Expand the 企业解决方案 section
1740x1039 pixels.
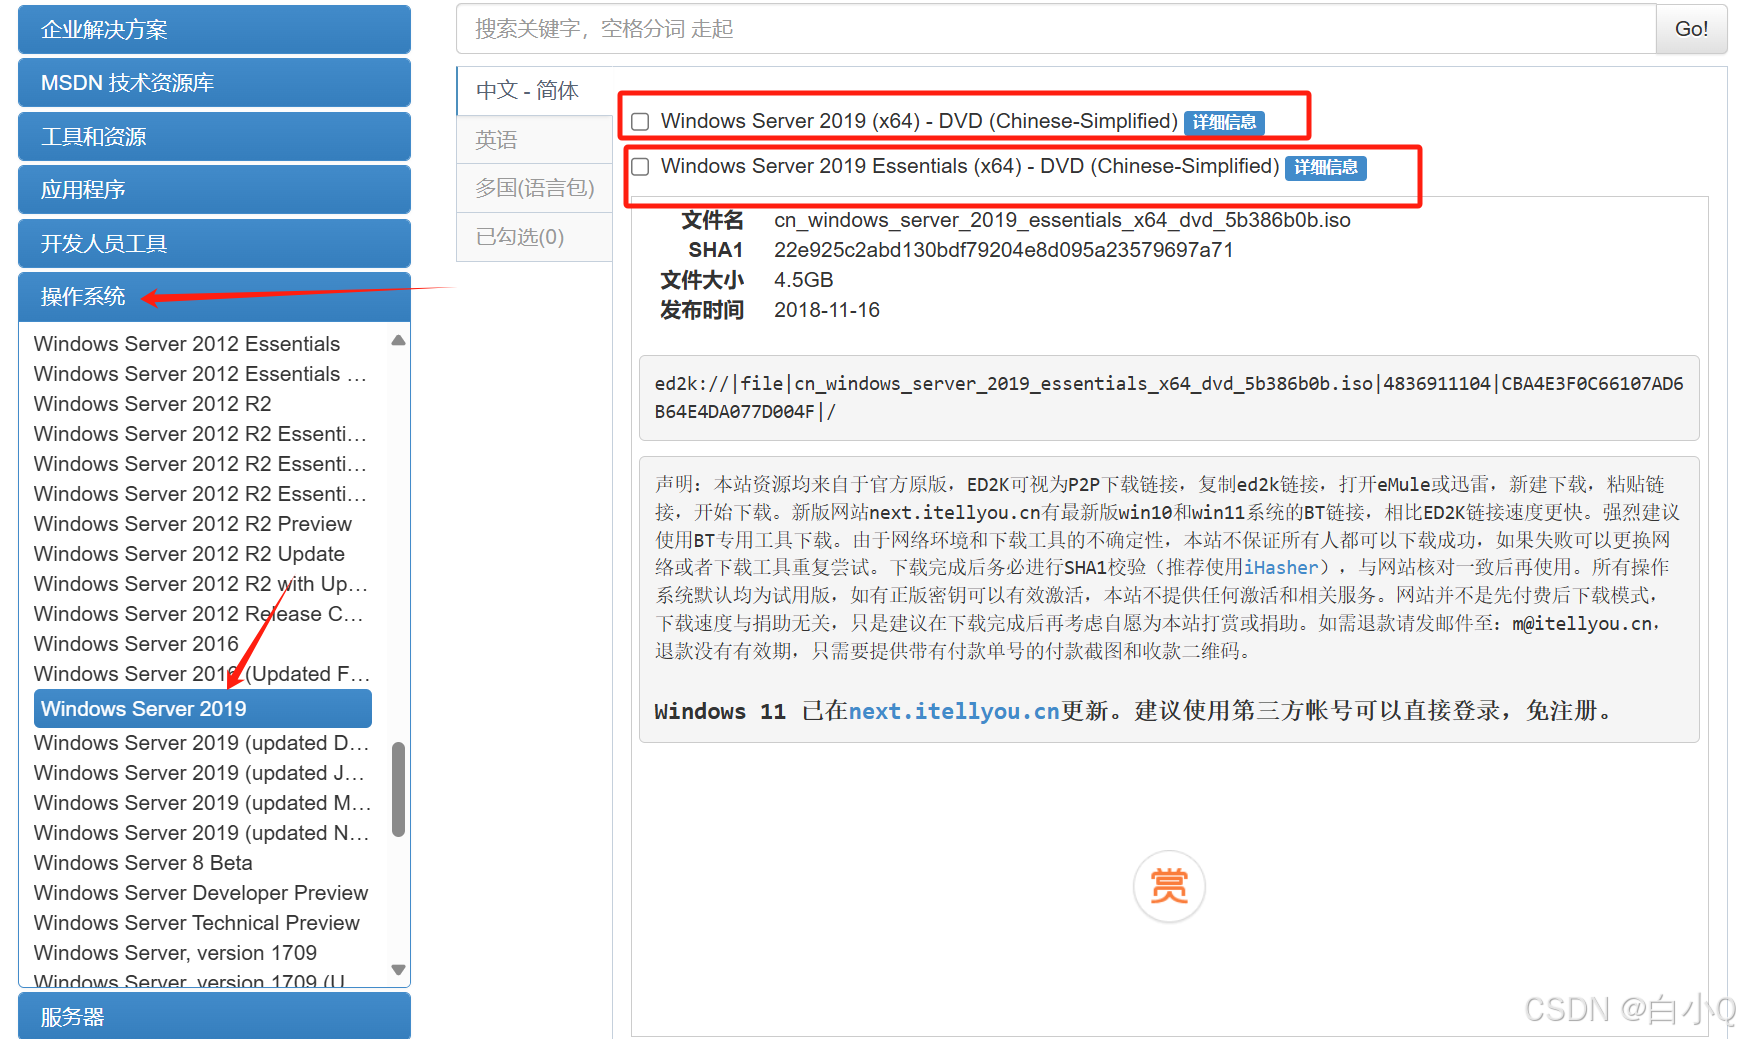pos(214,29)
